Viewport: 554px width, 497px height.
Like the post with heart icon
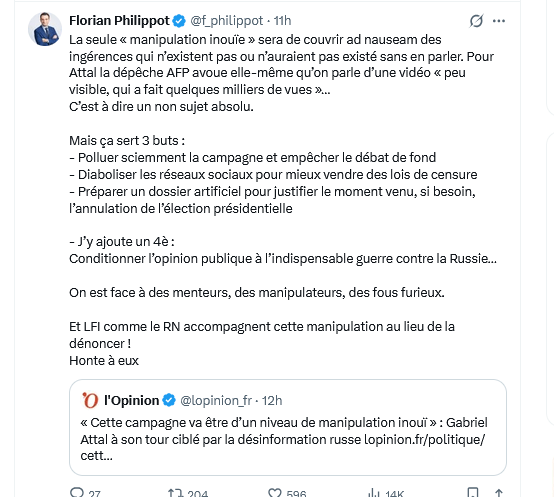pos(275,492)
